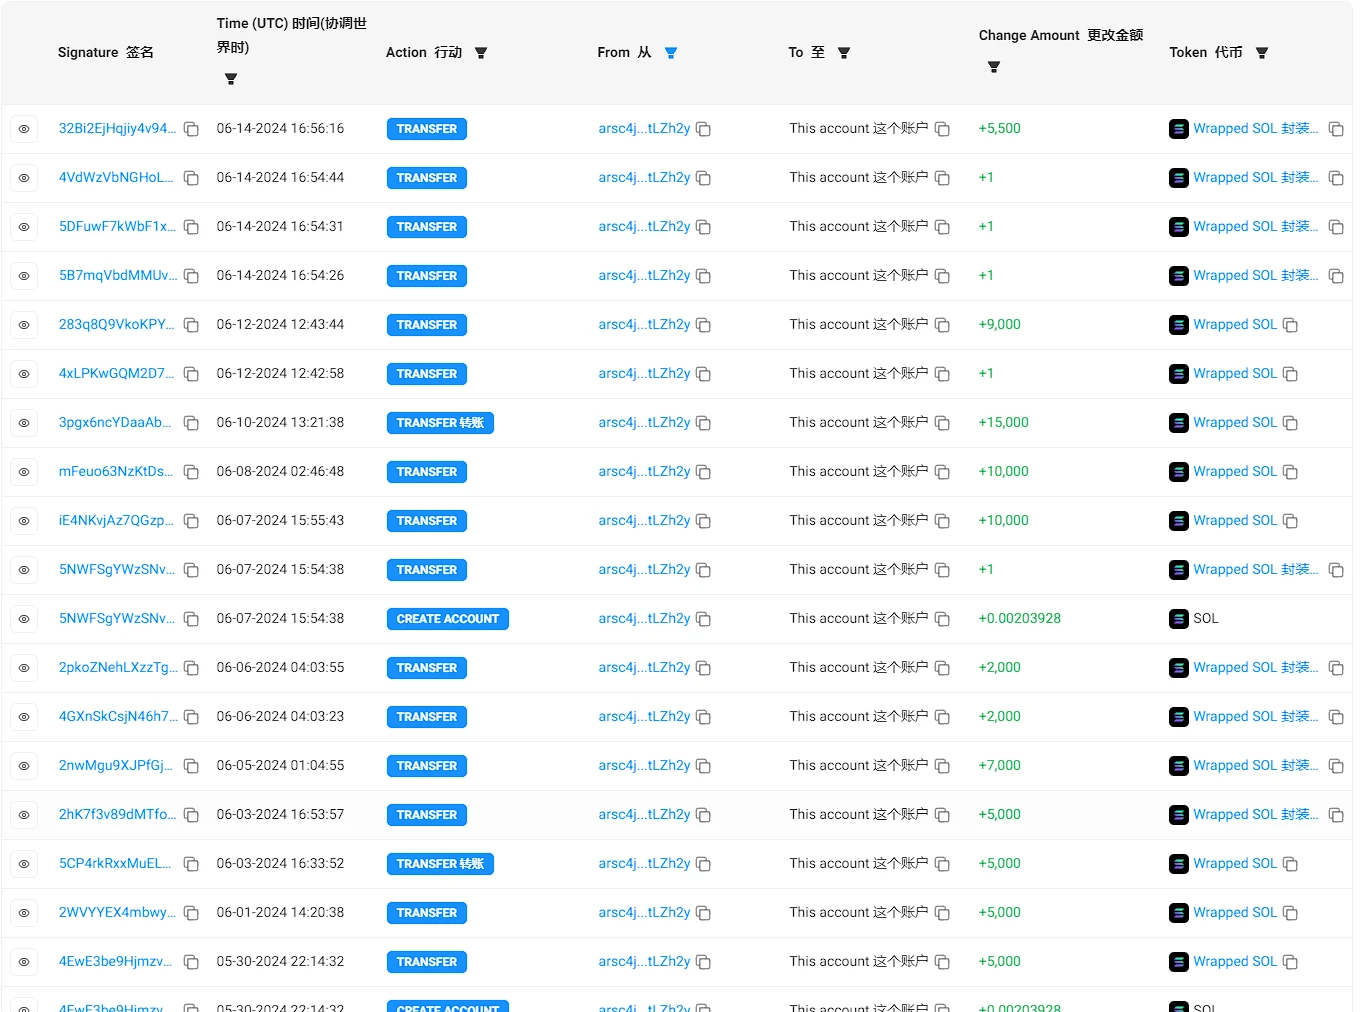Open the Action 行动 column filter

coord(481,52)
